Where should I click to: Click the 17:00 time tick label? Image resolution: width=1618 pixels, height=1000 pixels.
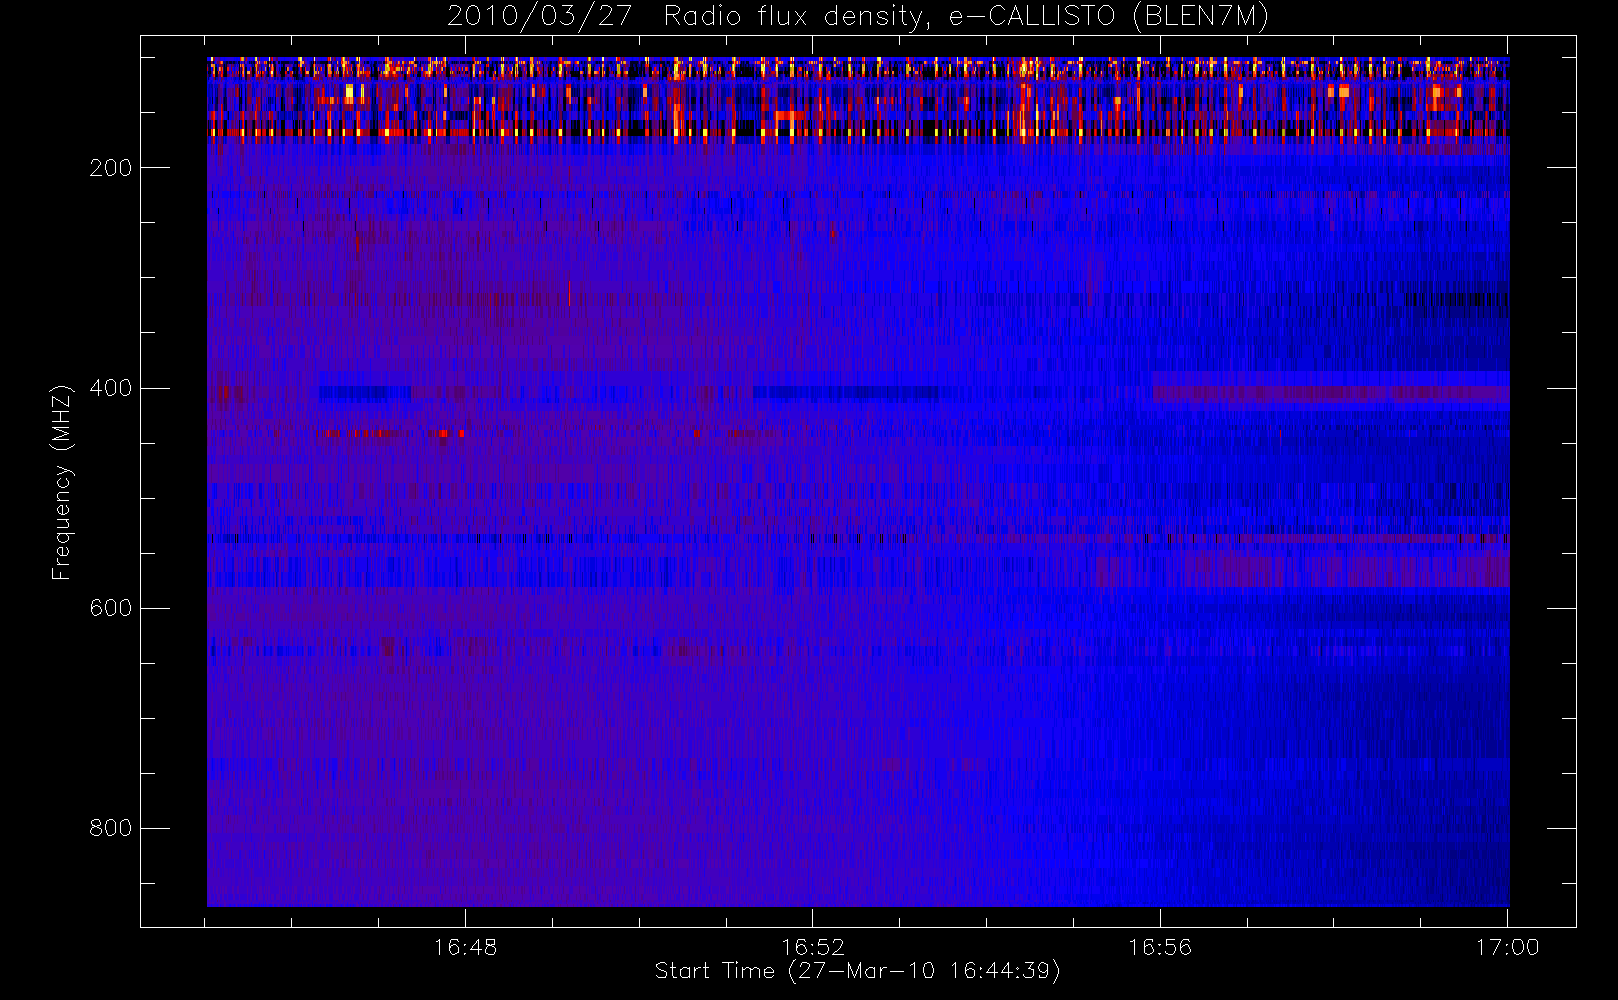point(1507,947)
